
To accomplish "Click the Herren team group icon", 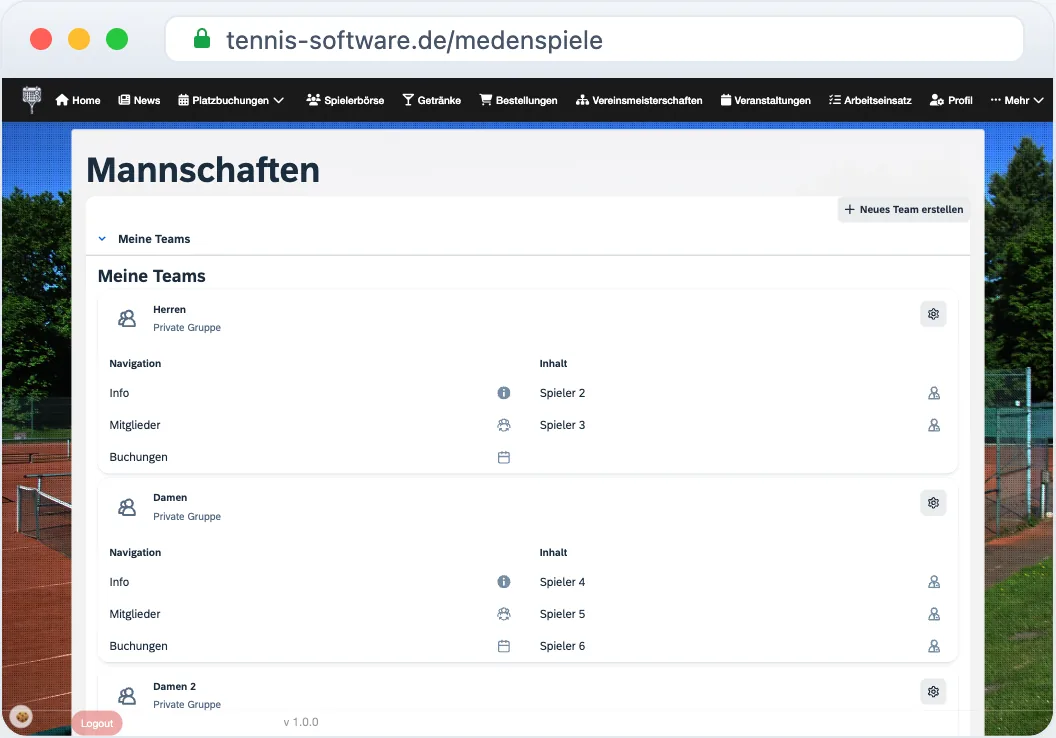I will (127, 318).
